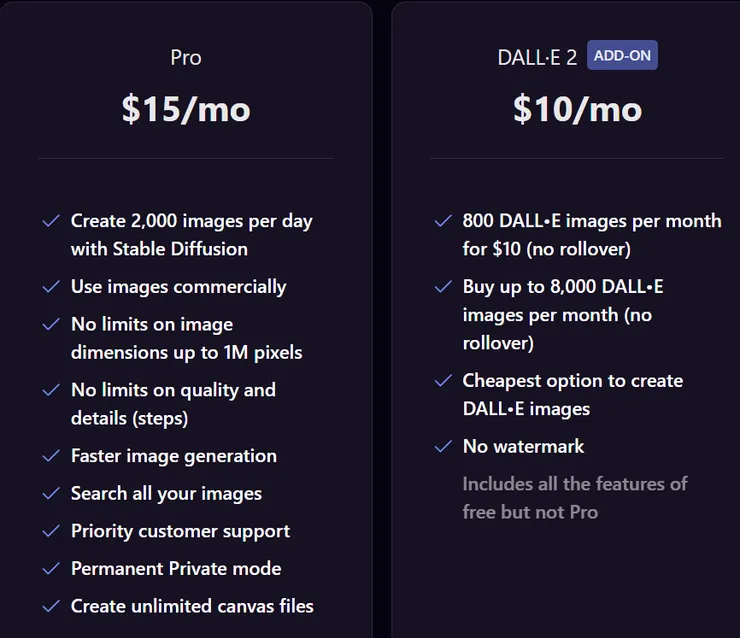
Task: Click the checkmark next to "Faster image generation"
Action: 51,456
